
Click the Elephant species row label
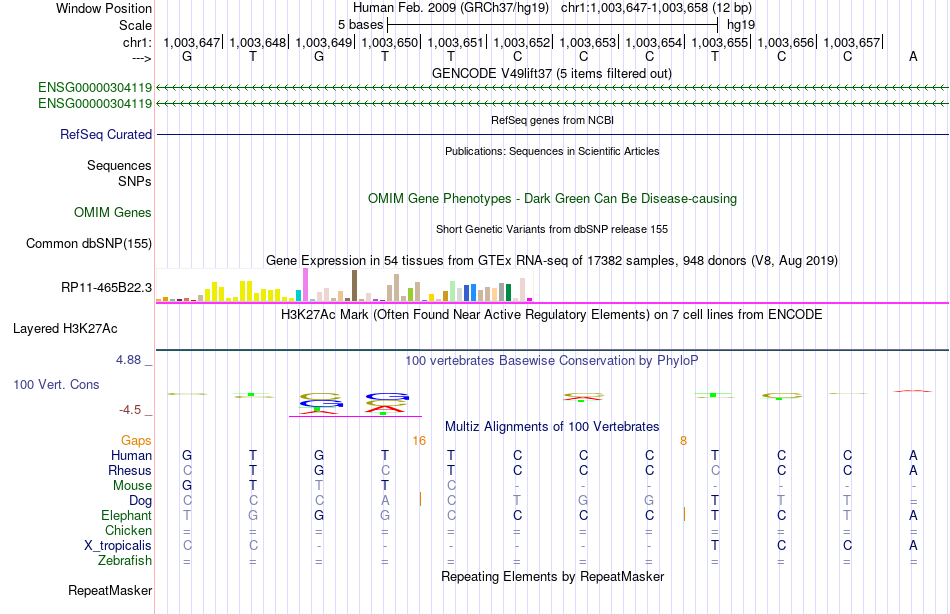tap(127, 515)
